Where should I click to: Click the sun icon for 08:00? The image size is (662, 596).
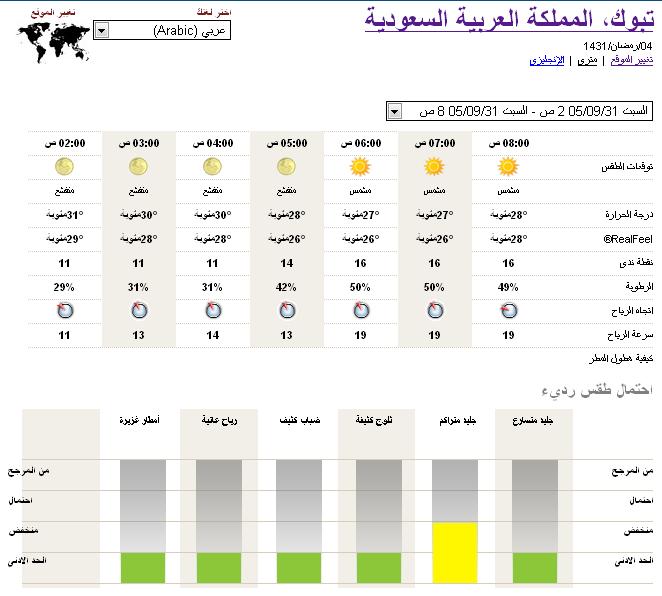click(x=508, y=166)
